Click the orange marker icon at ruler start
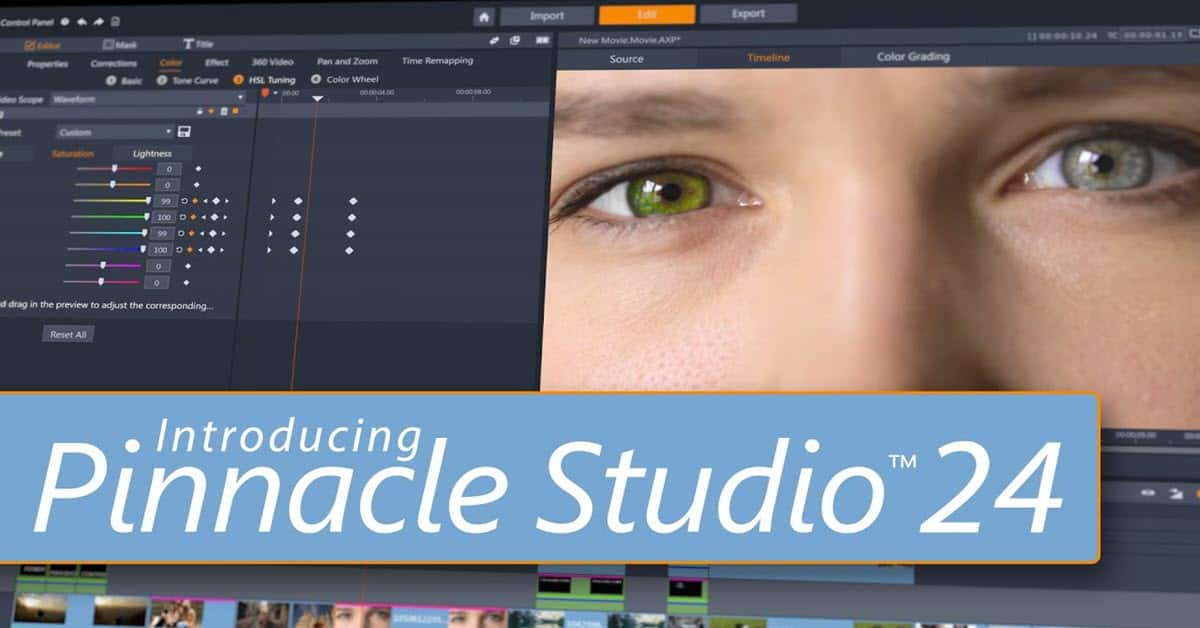This screenshot has height=628, width=1200. [265, 92]
